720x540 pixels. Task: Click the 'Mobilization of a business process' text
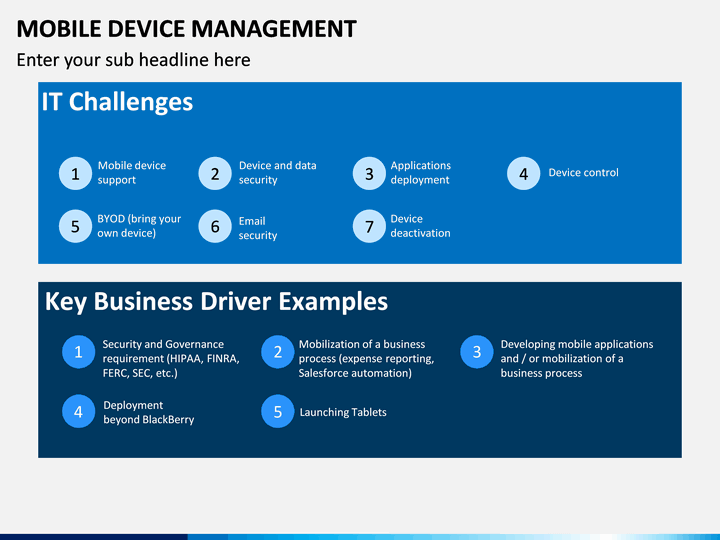click(366, 359)
